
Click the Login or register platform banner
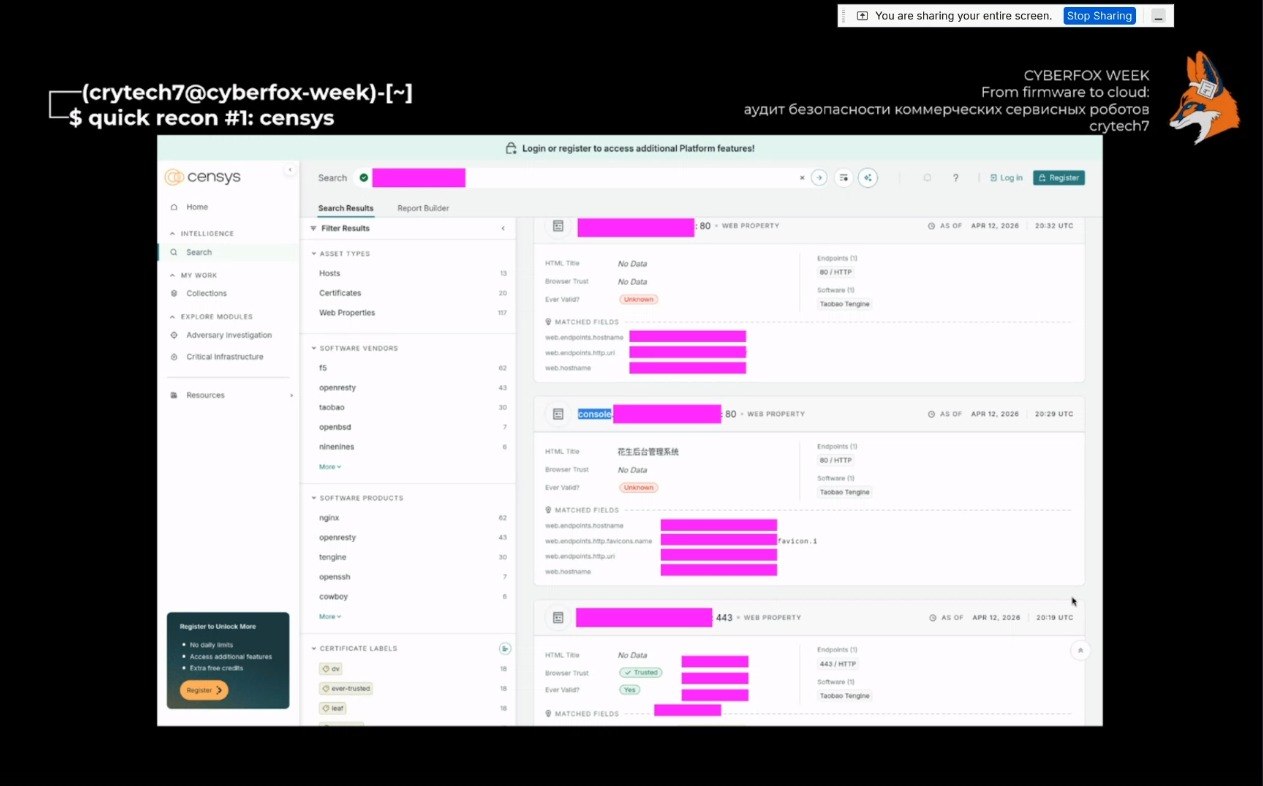click(x=630, y=148)
